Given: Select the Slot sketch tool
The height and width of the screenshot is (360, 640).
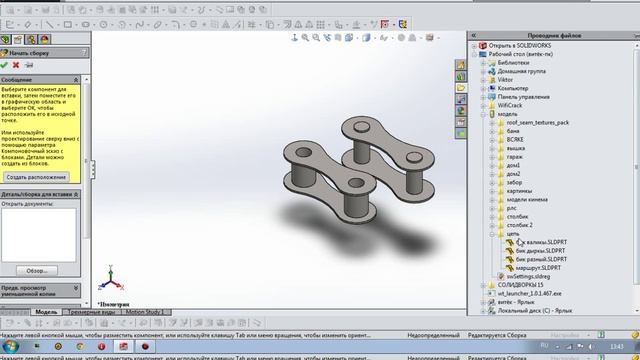Looking at the screenshot, I should pyautogui.click(x=85, y=24).
